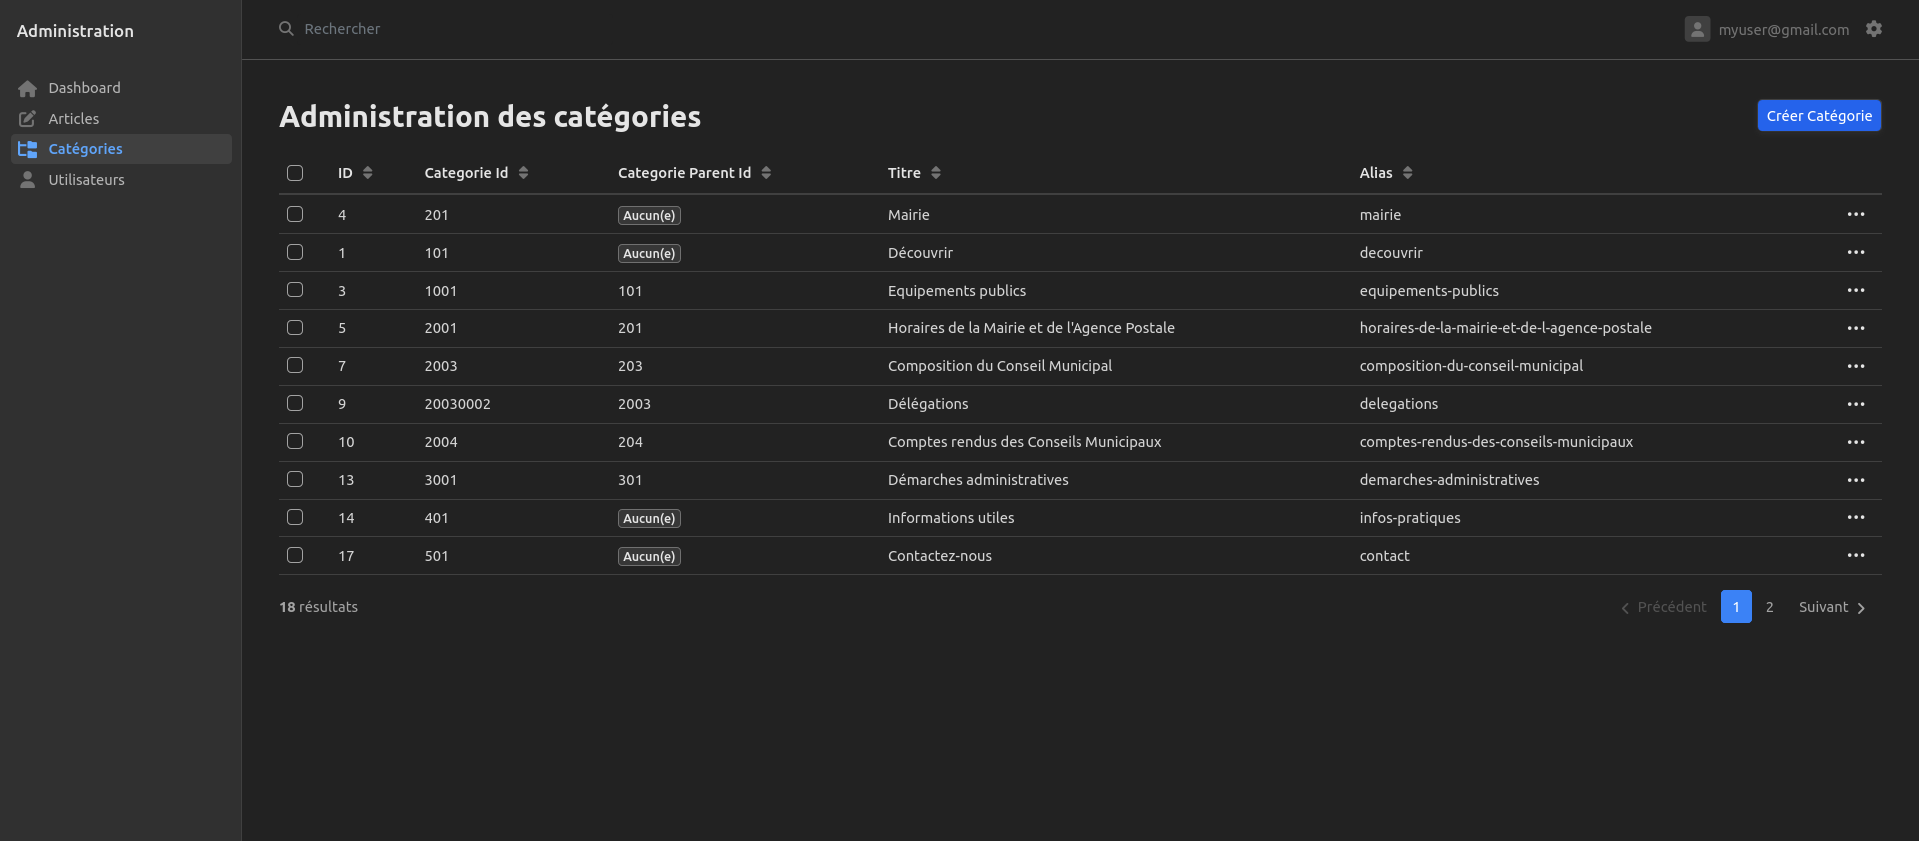
Task: Open actions menu for Equipements publics row
Action: [1856, 291]
